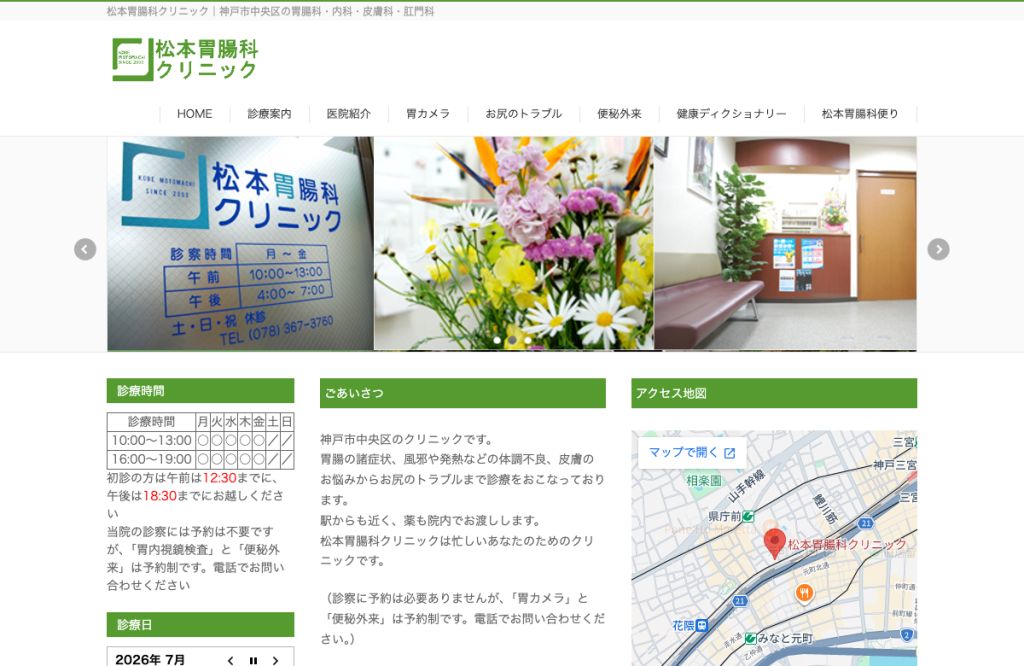Image resolution: width=1024 pixels, height=666 pixels.
Task: Open the HOME menu item
Action: coord(195,114)
